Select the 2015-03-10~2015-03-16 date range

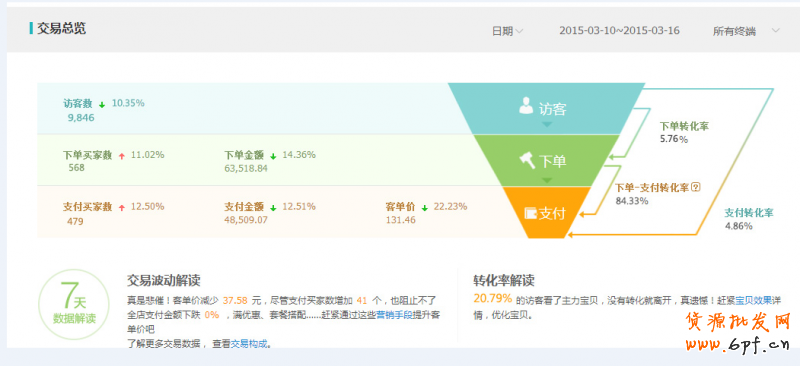619,31
